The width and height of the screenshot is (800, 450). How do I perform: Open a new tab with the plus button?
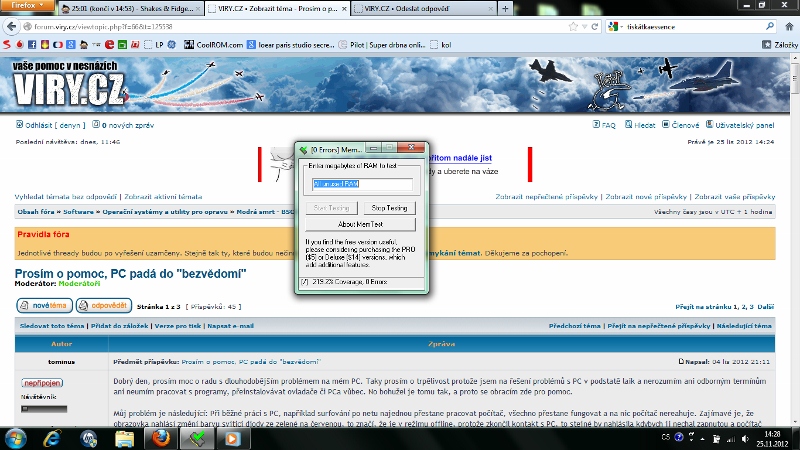[505, 9]
